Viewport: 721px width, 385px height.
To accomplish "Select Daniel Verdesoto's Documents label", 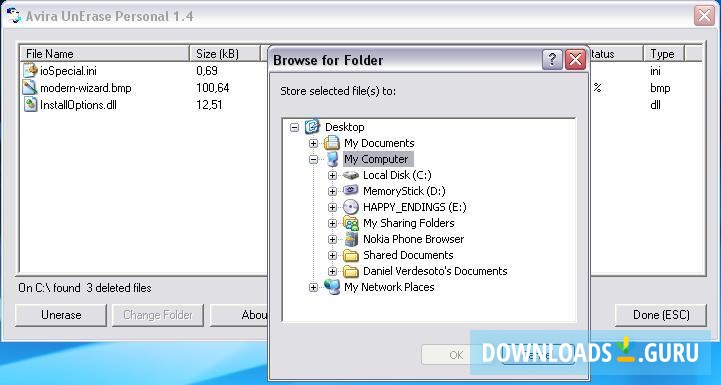I will 435,271.
